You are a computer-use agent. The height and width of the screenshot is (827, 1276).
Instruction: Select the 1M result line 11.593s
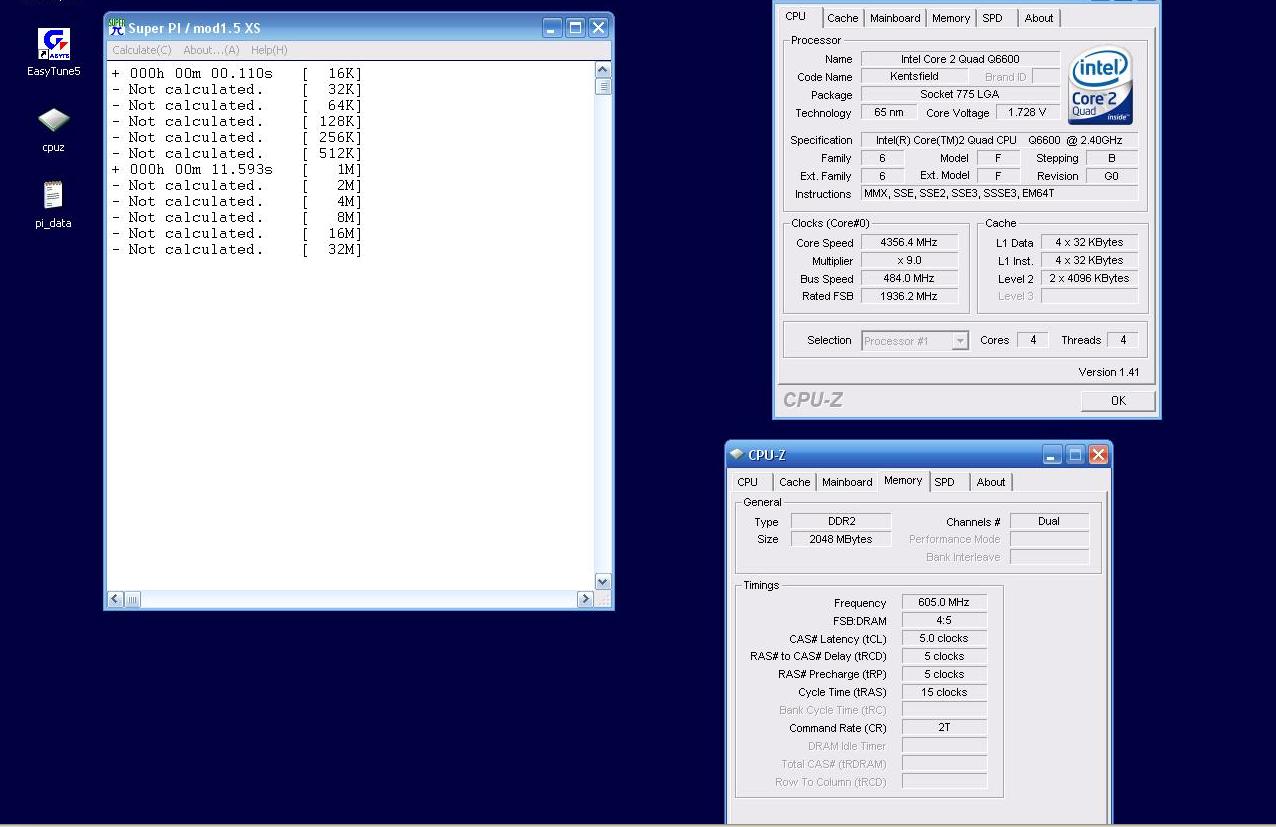[237, 169]
